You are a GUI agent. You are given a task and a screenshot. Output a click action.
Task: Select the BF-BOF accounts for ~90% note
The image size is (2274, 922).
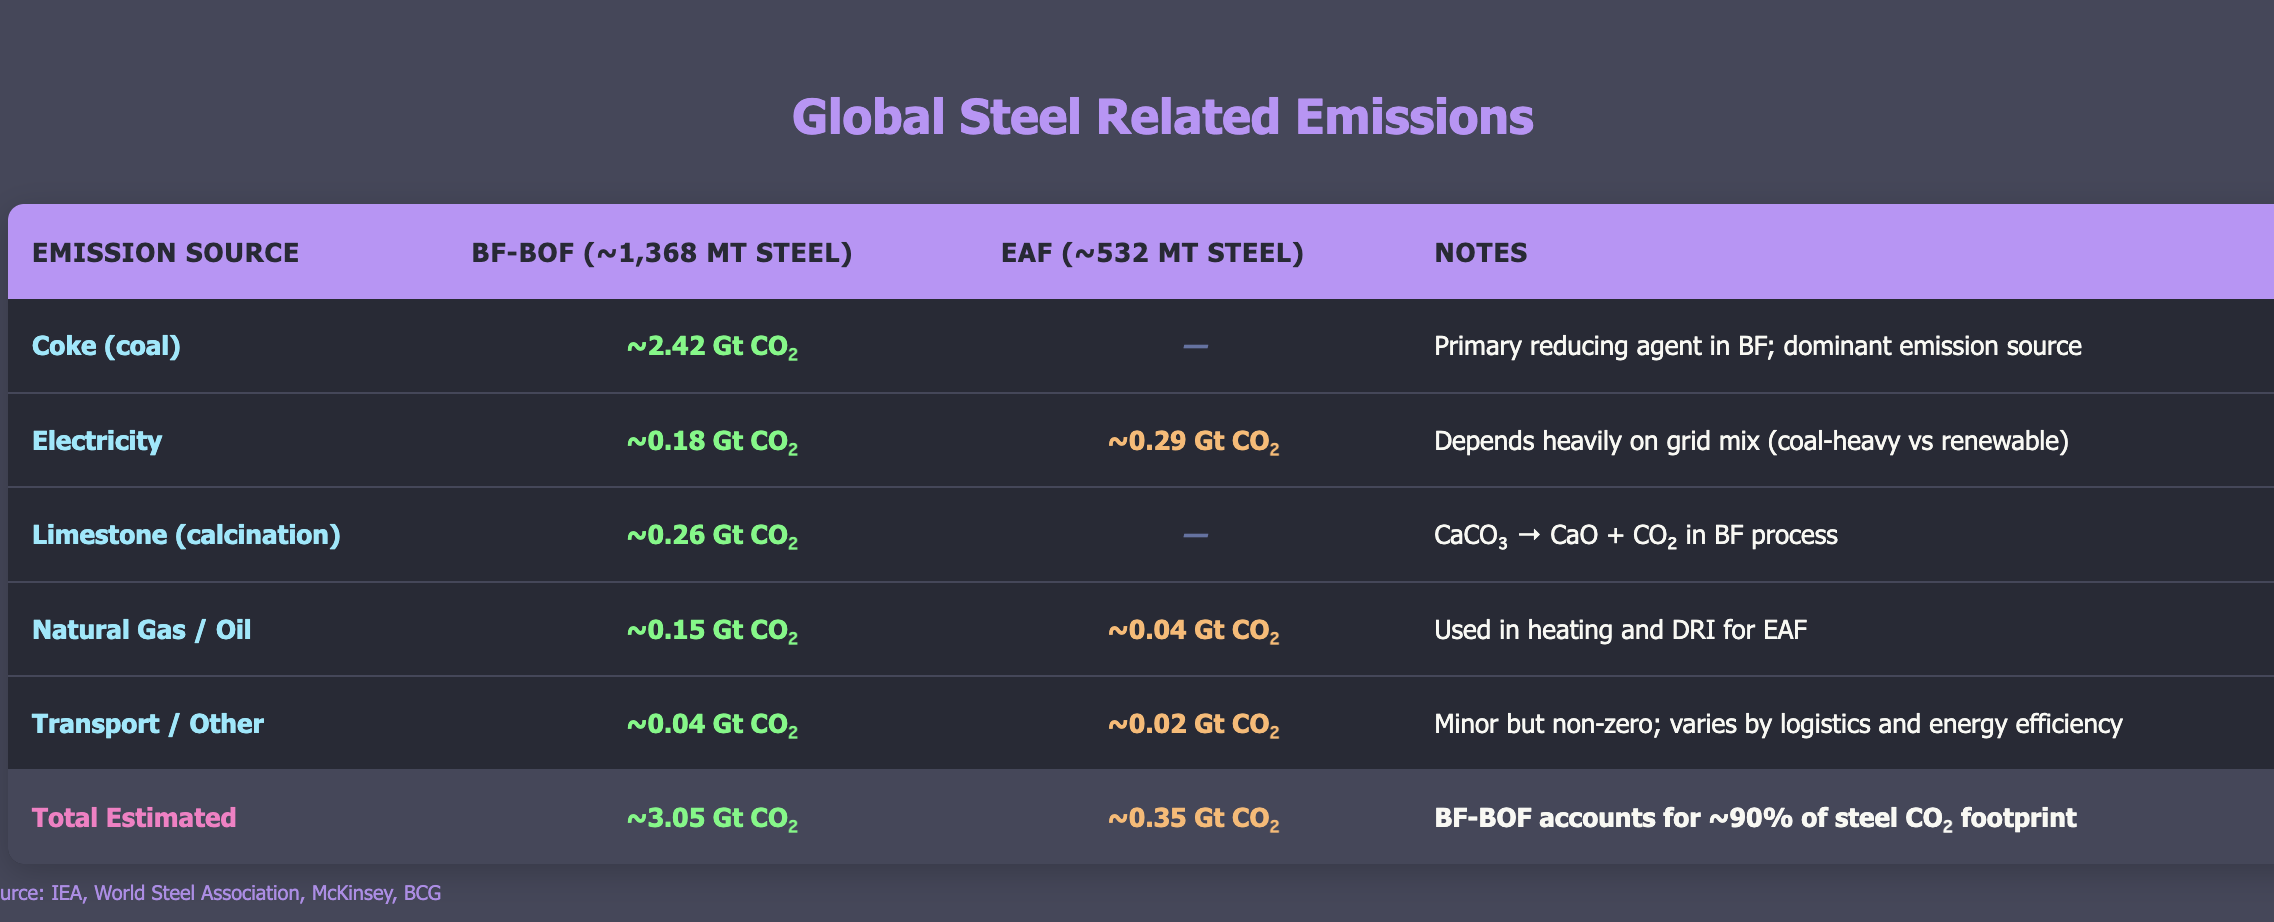coord(1755,819)
